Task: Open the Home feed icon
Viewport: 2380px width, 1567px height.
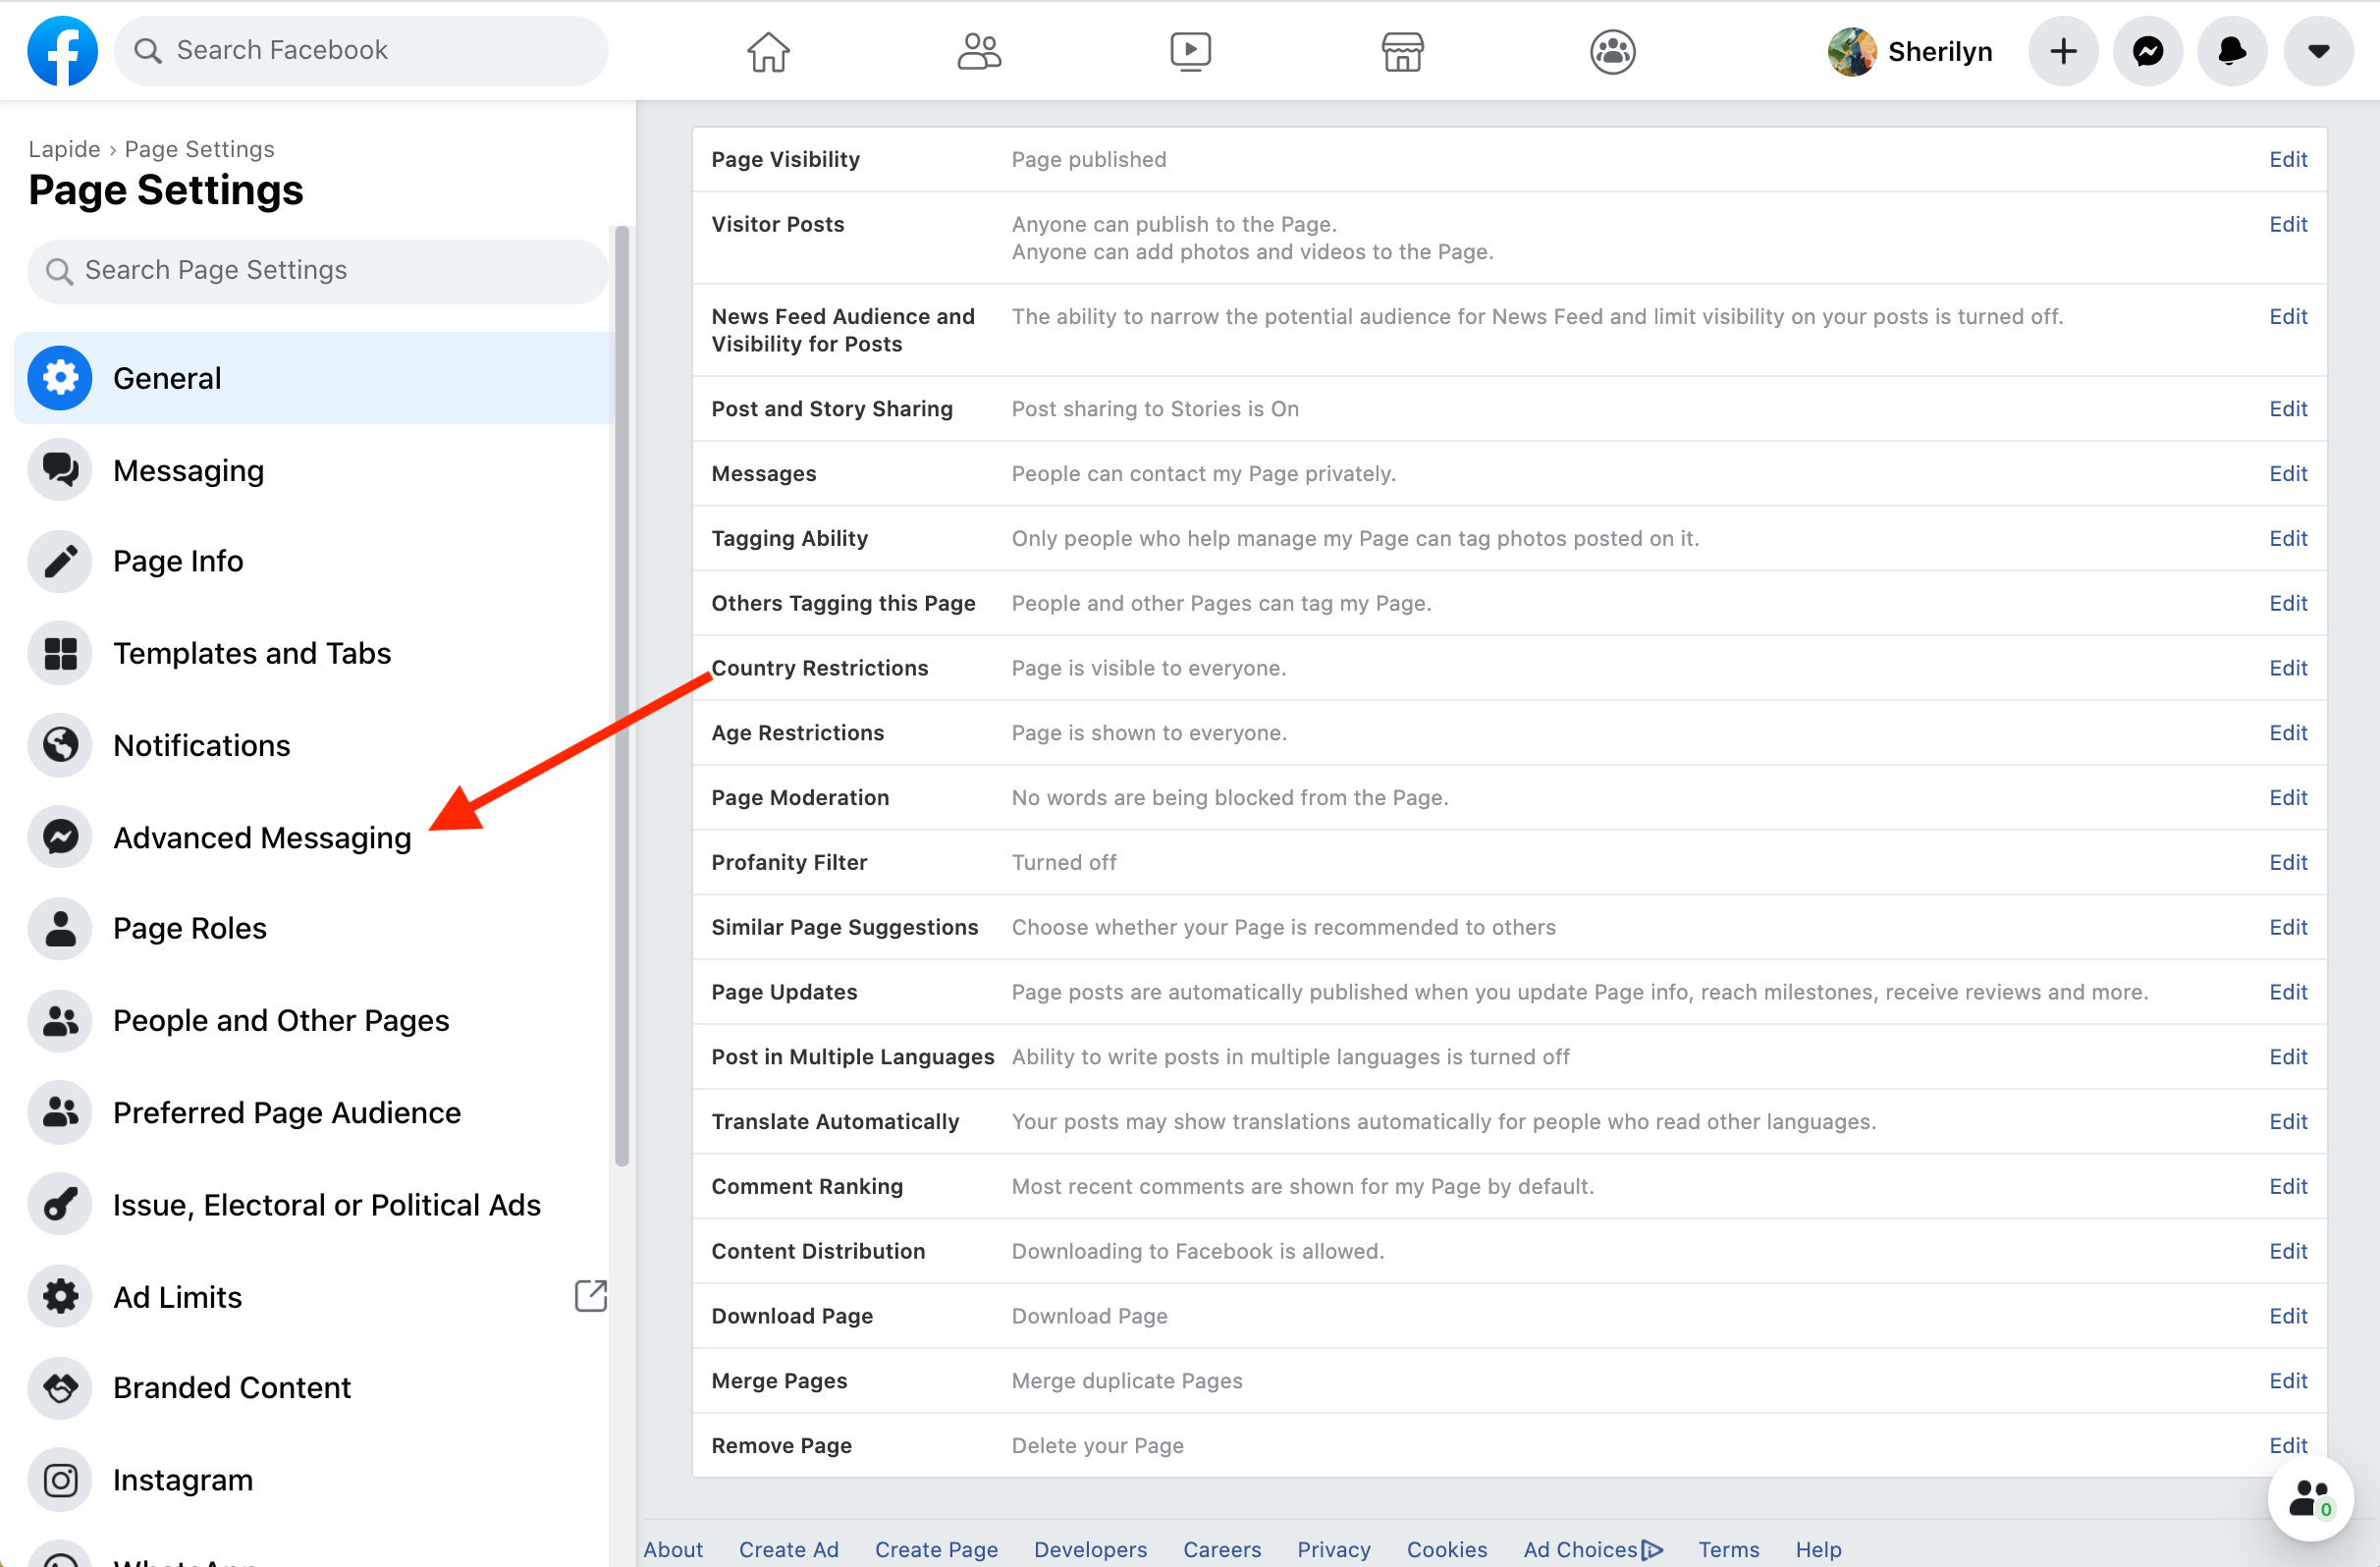Action: pyautogui.click(x=768, y=51)
